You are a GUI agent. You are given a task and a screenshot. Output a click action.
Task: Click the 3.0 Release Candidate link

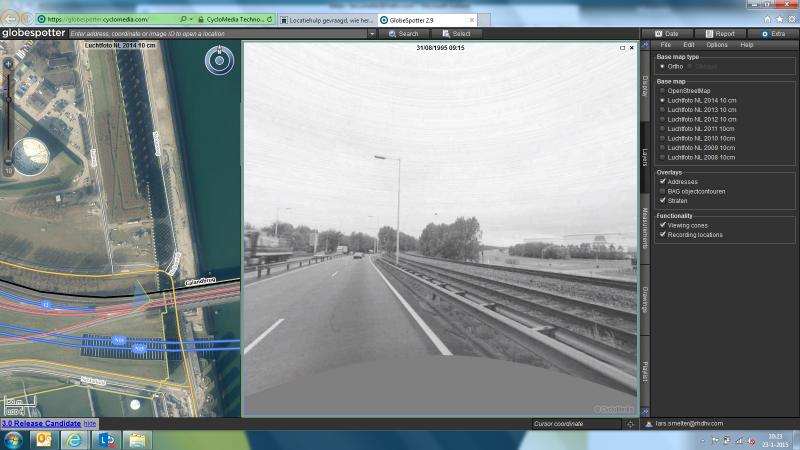[41, 423]
